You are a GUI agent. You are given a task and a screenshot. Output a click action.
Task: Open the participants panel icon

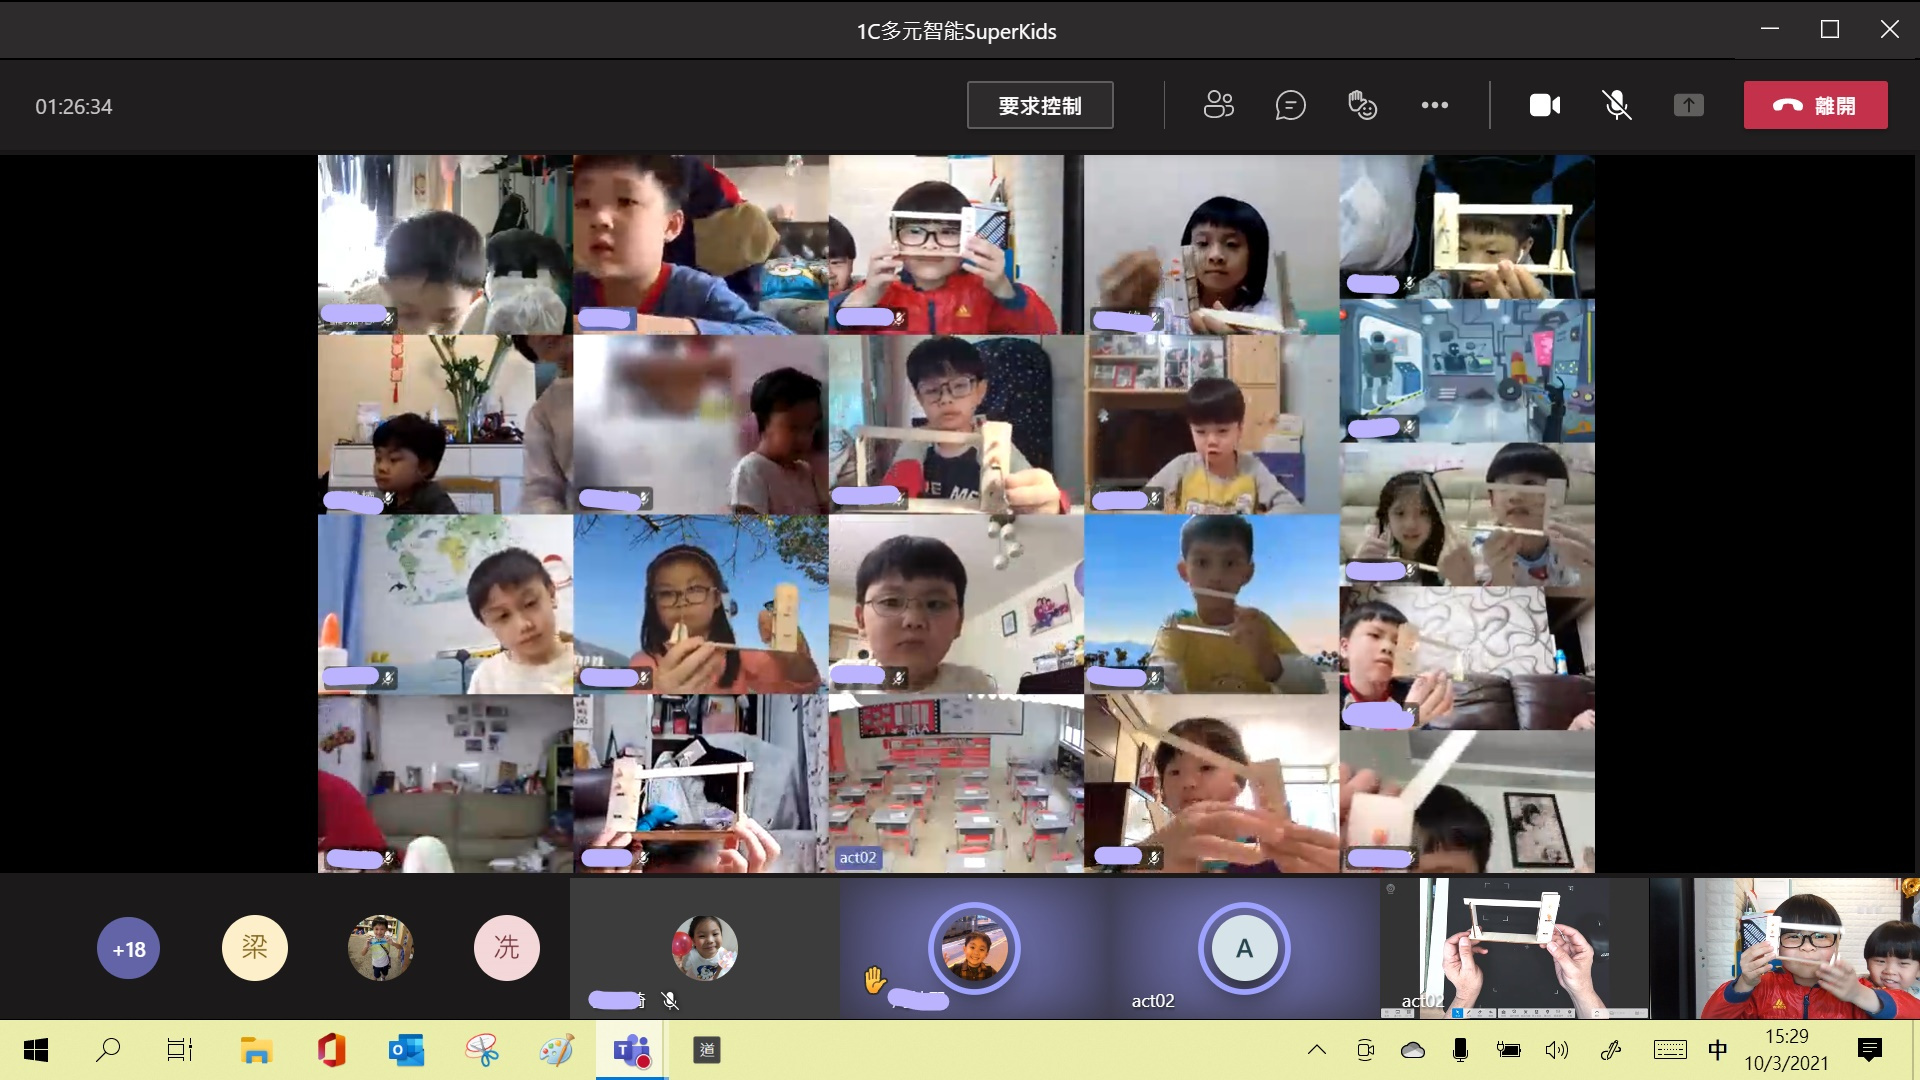coord(1218,105)
